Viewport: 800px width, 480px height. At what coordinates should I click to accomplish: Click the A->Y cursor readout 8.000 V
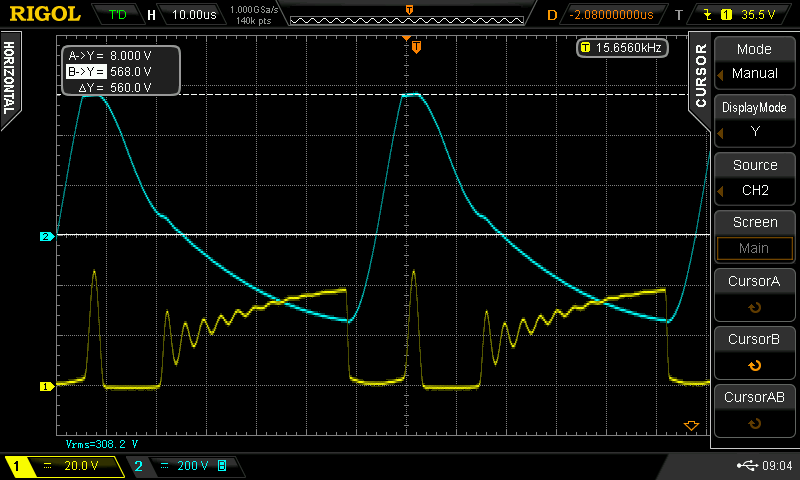pos(110,56)
